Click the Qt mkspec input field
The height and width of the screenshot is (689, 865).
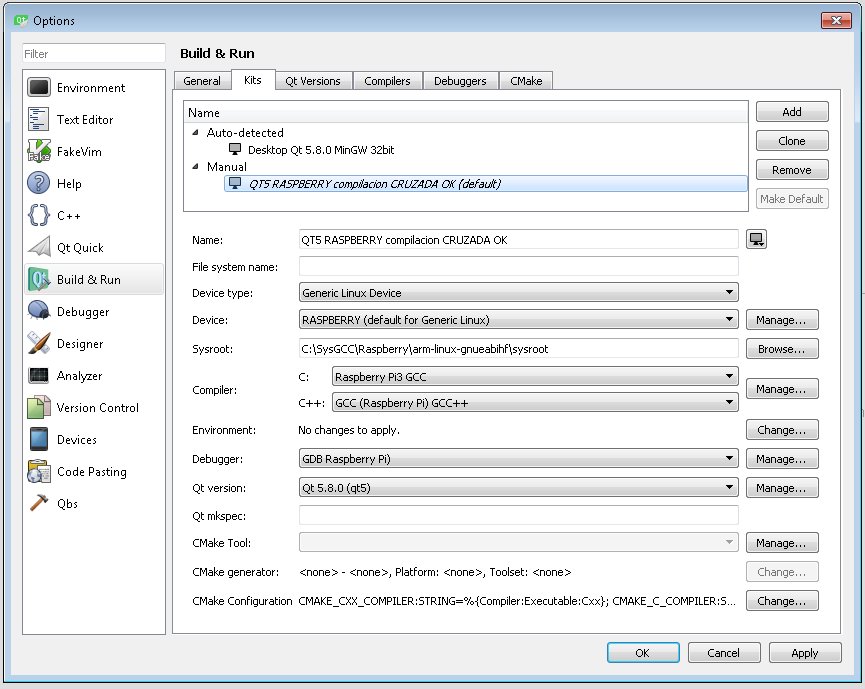[519, 515]
